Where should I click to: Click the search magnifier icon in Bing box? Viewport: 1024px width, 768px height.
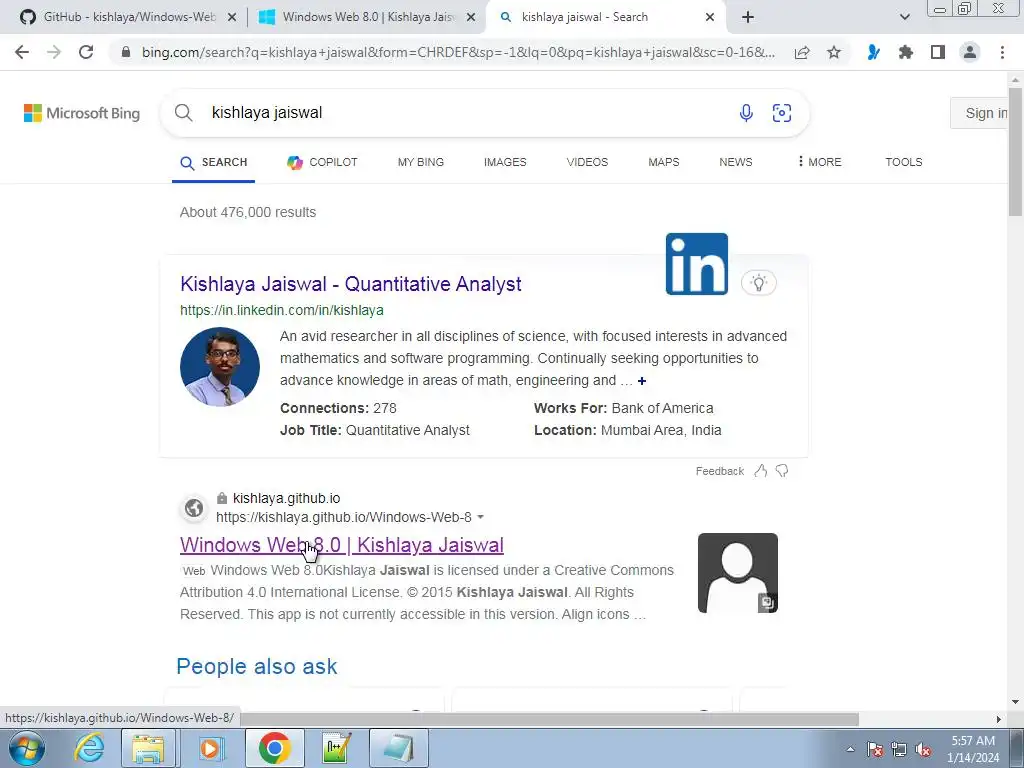(x=184, y=113)
